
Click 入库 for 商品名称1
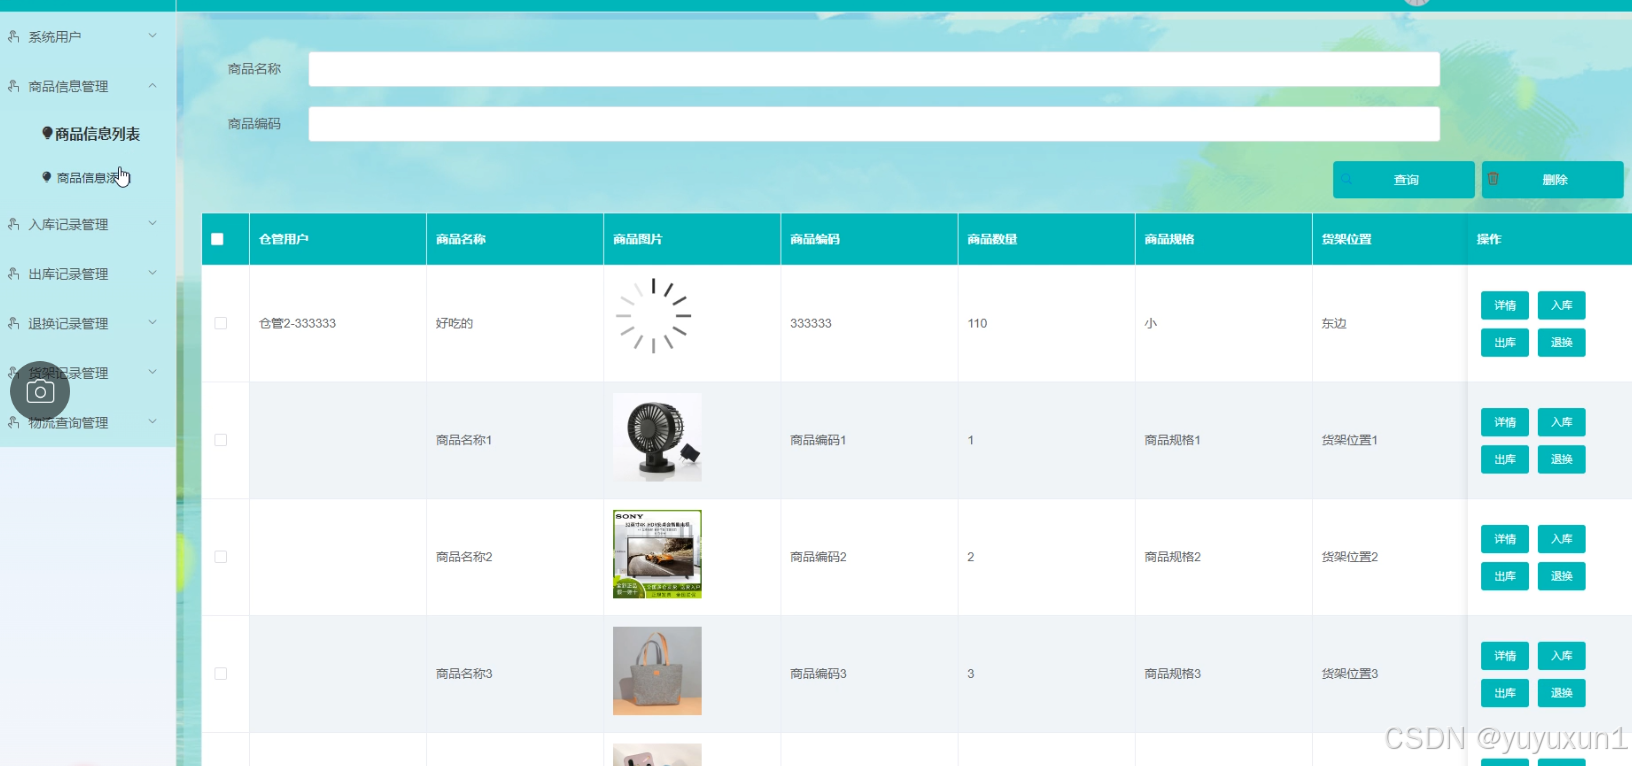1561,423
